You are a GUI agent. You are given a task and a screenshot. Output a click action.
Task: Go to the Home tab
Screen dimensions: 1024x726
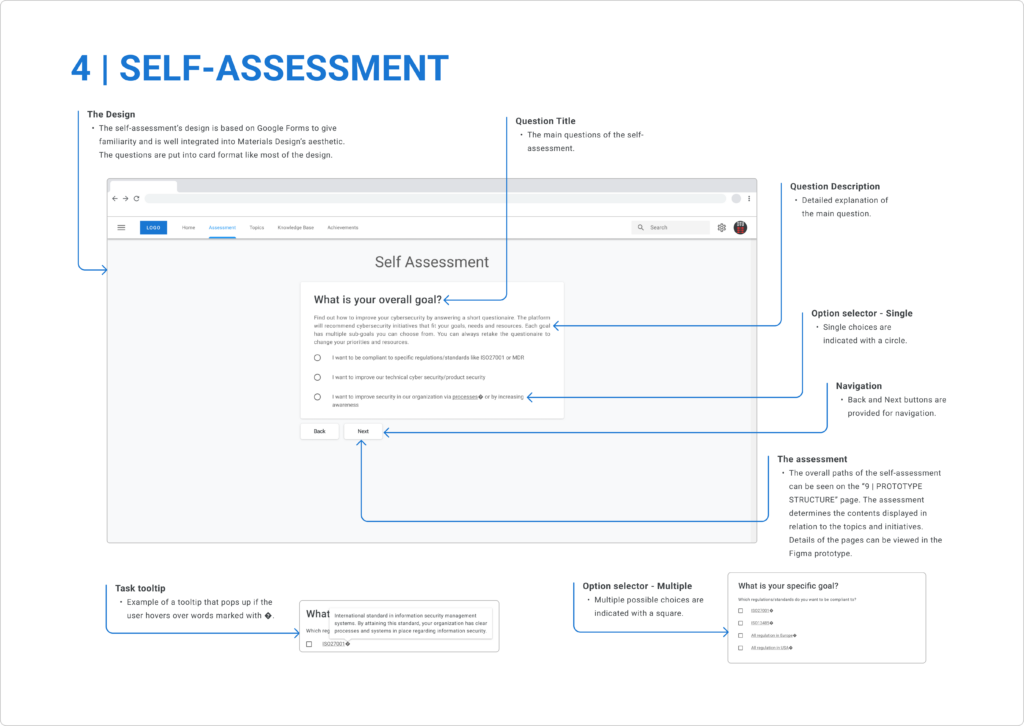coord(188,228)
